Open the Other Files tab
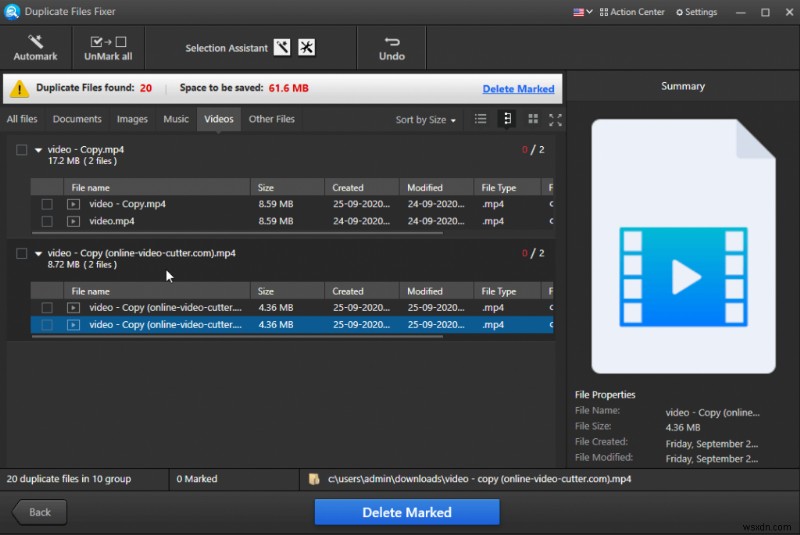 click(x=271, y=119)
